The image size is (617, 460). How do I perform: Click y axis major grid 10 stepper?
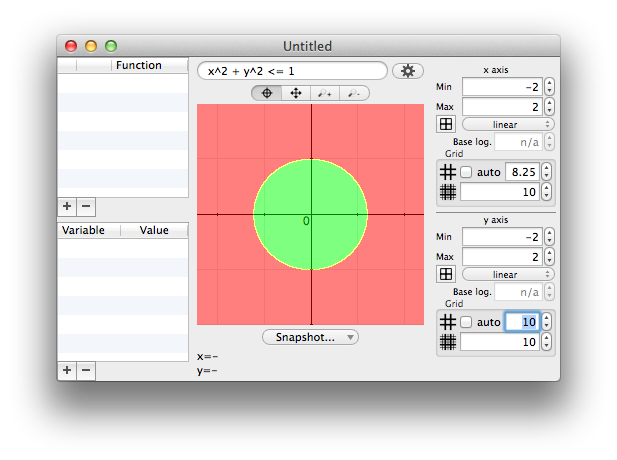tap(546, 322)
